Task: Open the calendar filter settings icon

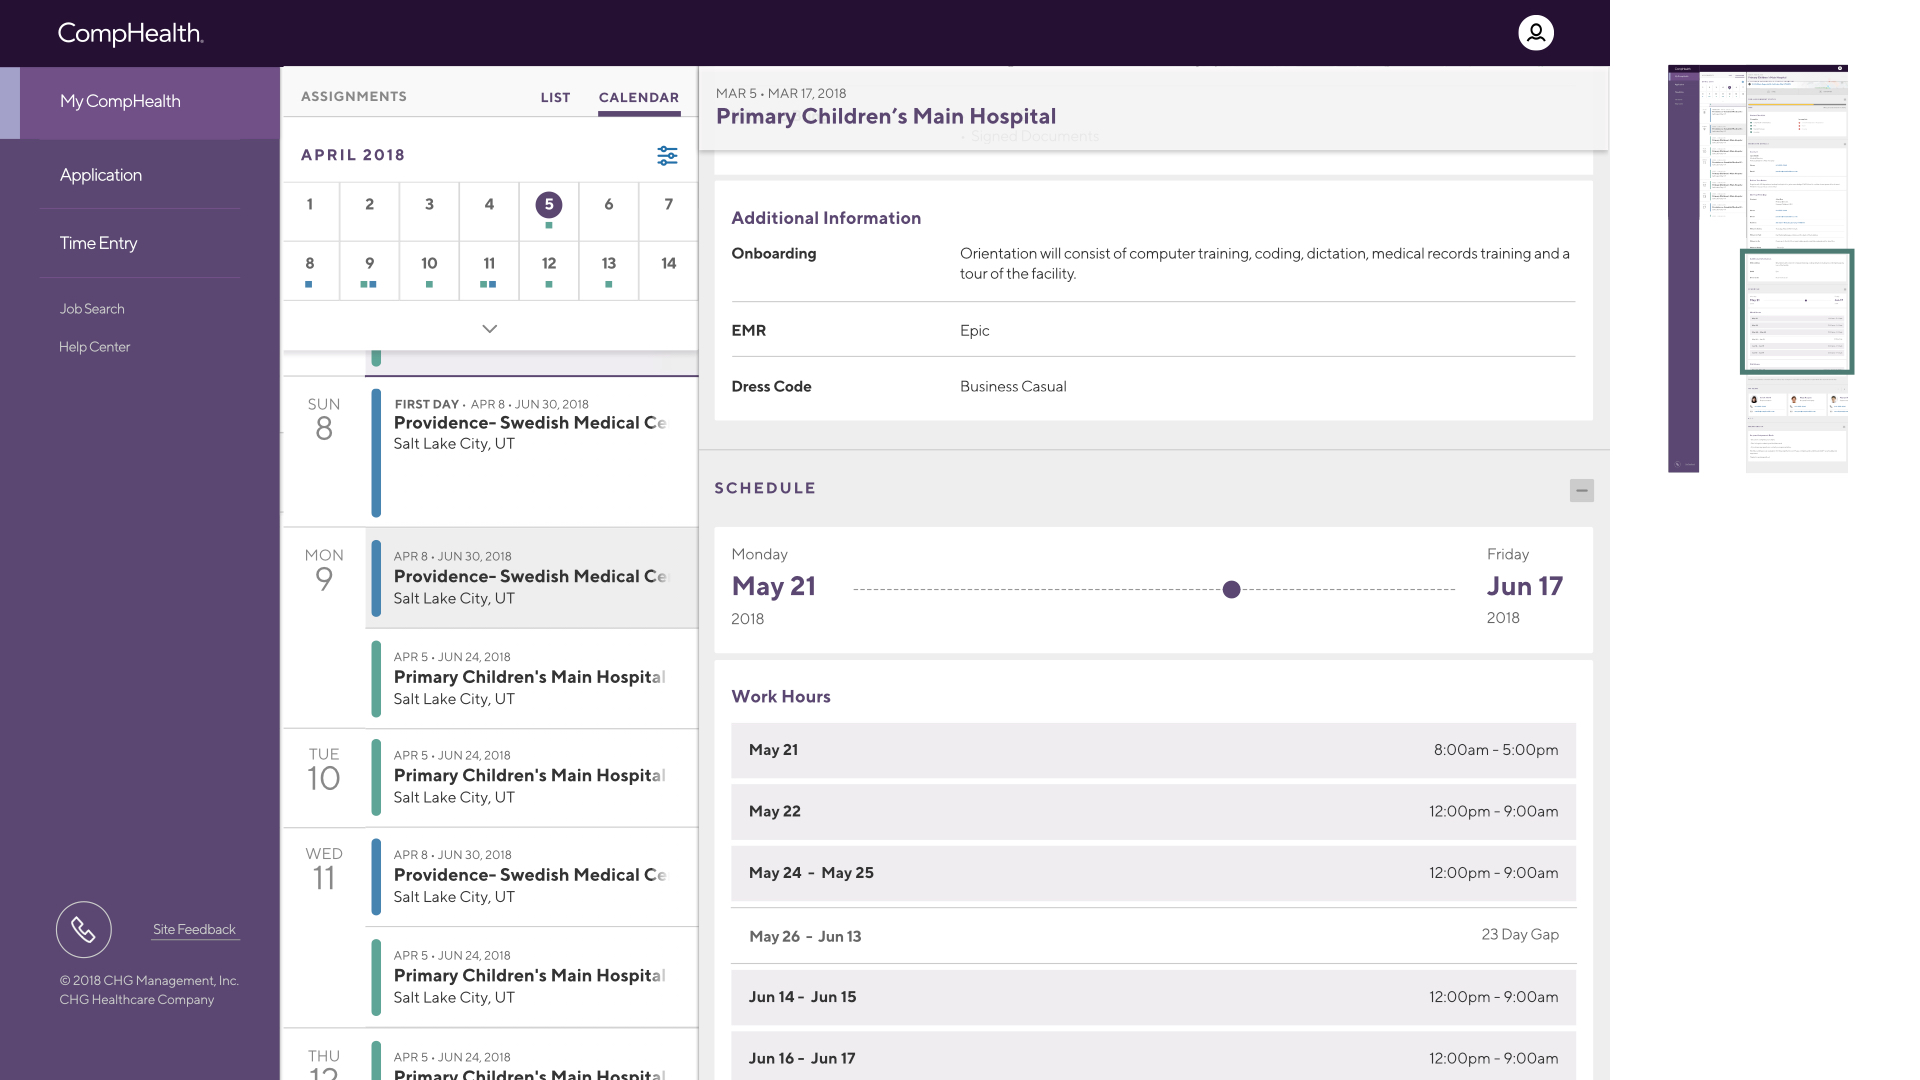Action: click(667, 155)
